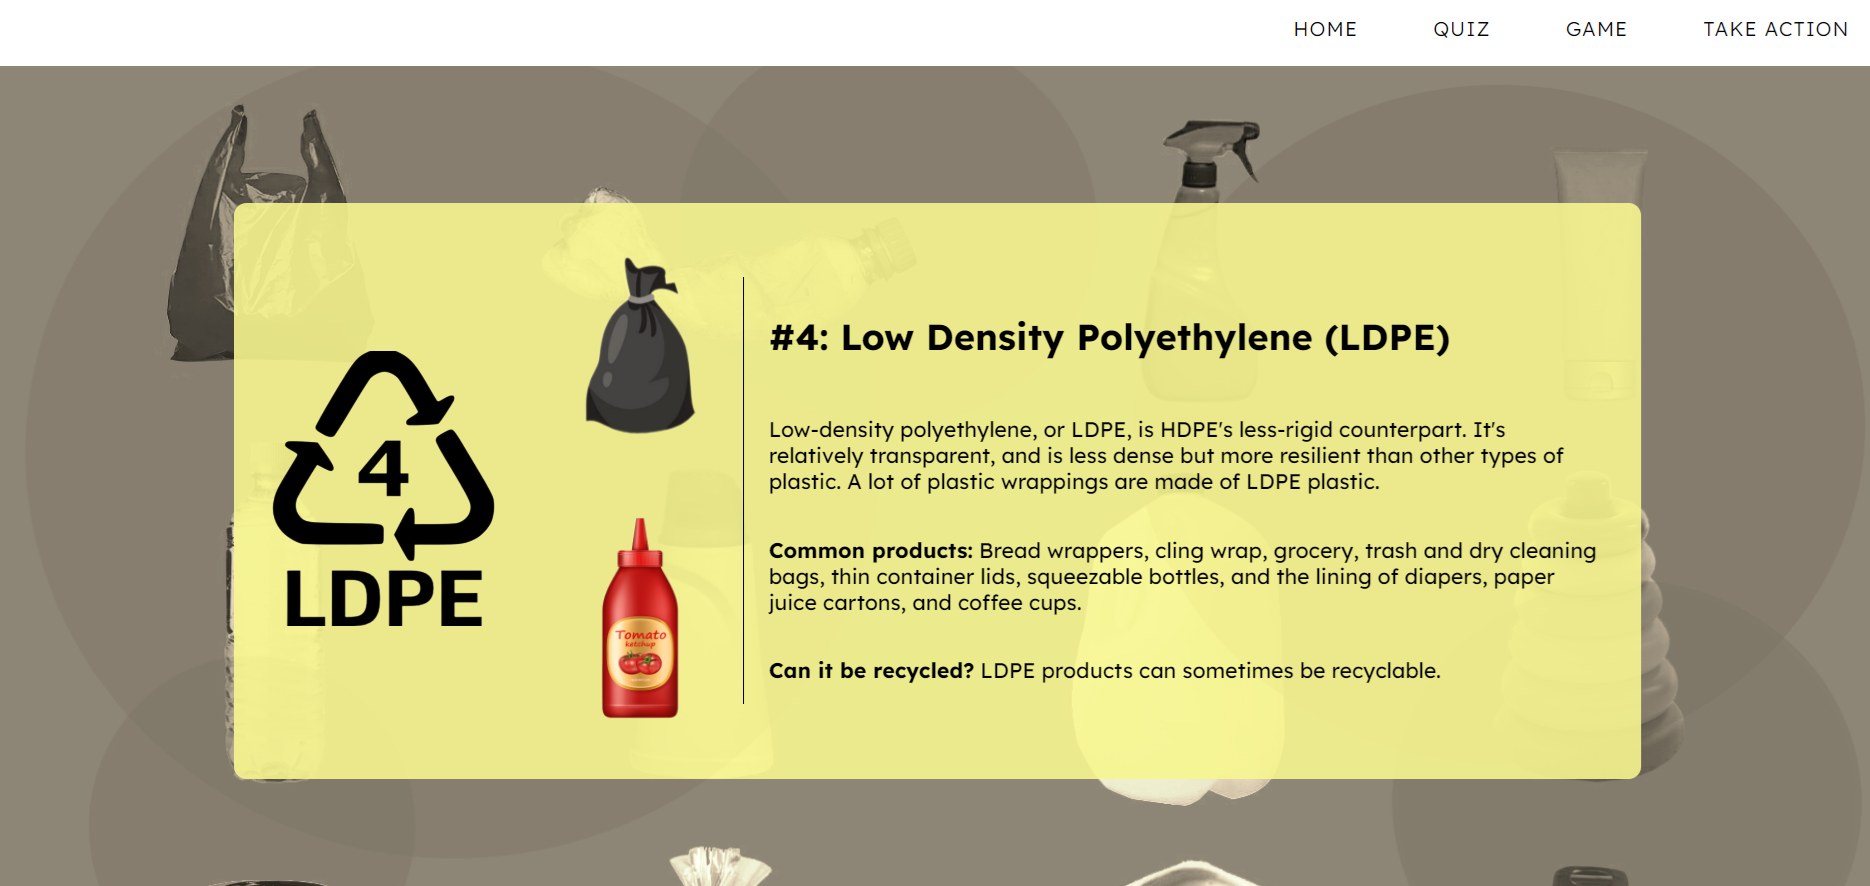Click 'LDPE products can sometimes be recyclable.' sentence
This screenshot has height=886, width=1870.
(1210, 671)
